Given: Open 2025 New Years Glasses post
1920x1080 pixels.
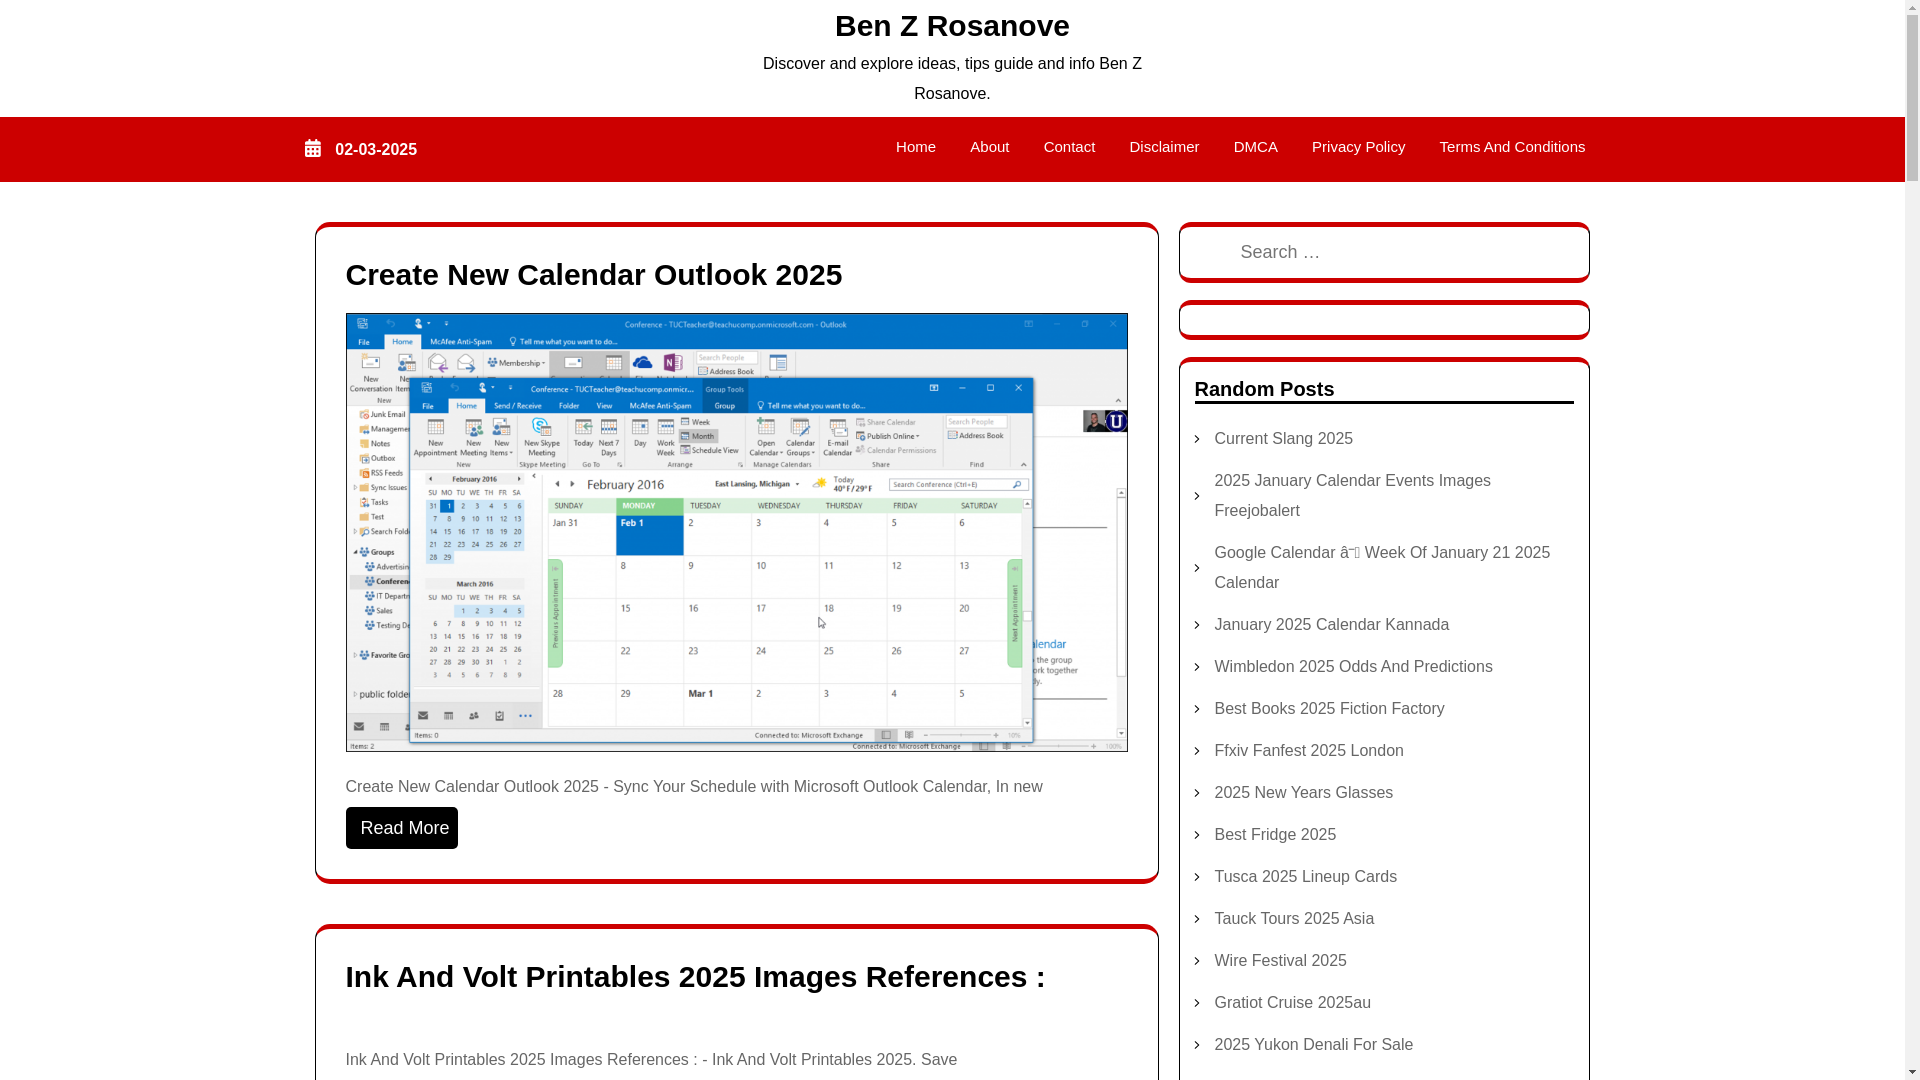Looking at the screenshot, I should coord(1303,793).
